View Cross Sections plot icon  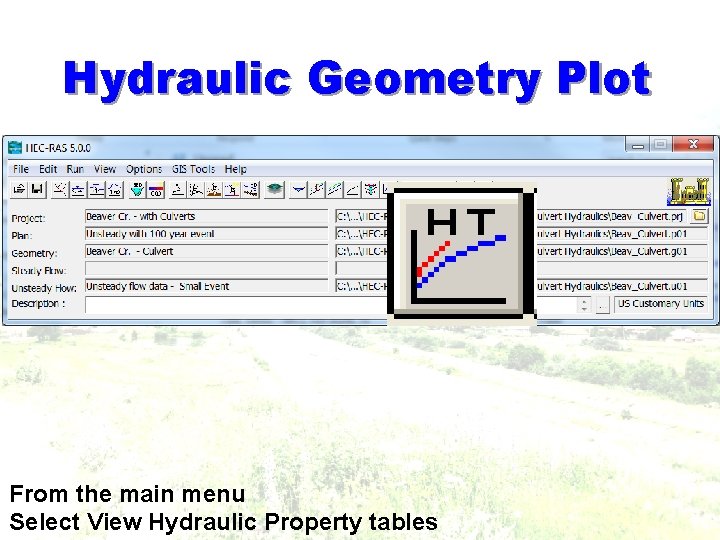pyautogui.click(x=298, y=189)
